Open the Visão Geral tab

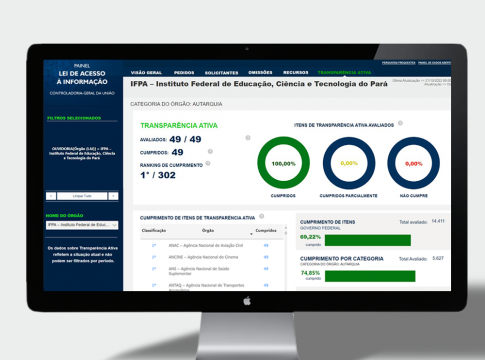[146, 73]
